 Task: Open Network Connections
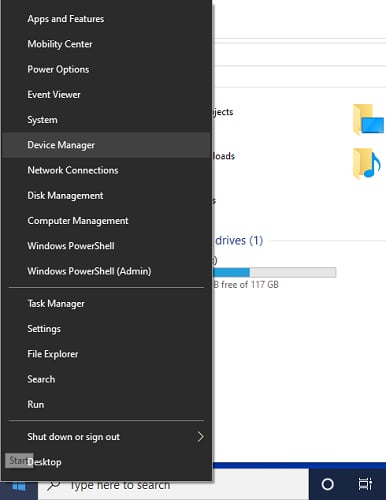[x=107, y=170]
